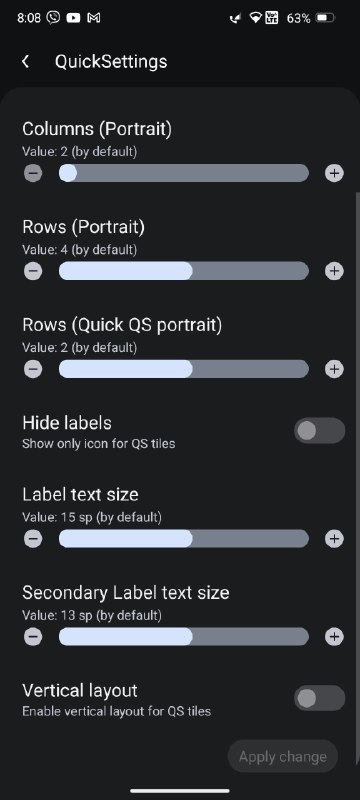Decrease Label text size with minus
This screenshot has width=360, height=800.
(x=33, y=539)
